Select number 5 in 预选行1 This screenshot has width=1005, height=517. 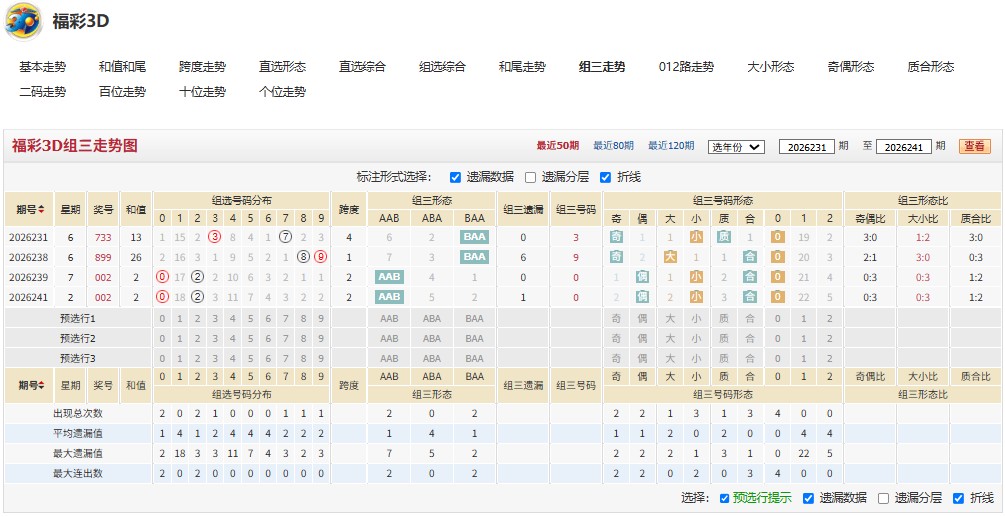tap(251, 318)
